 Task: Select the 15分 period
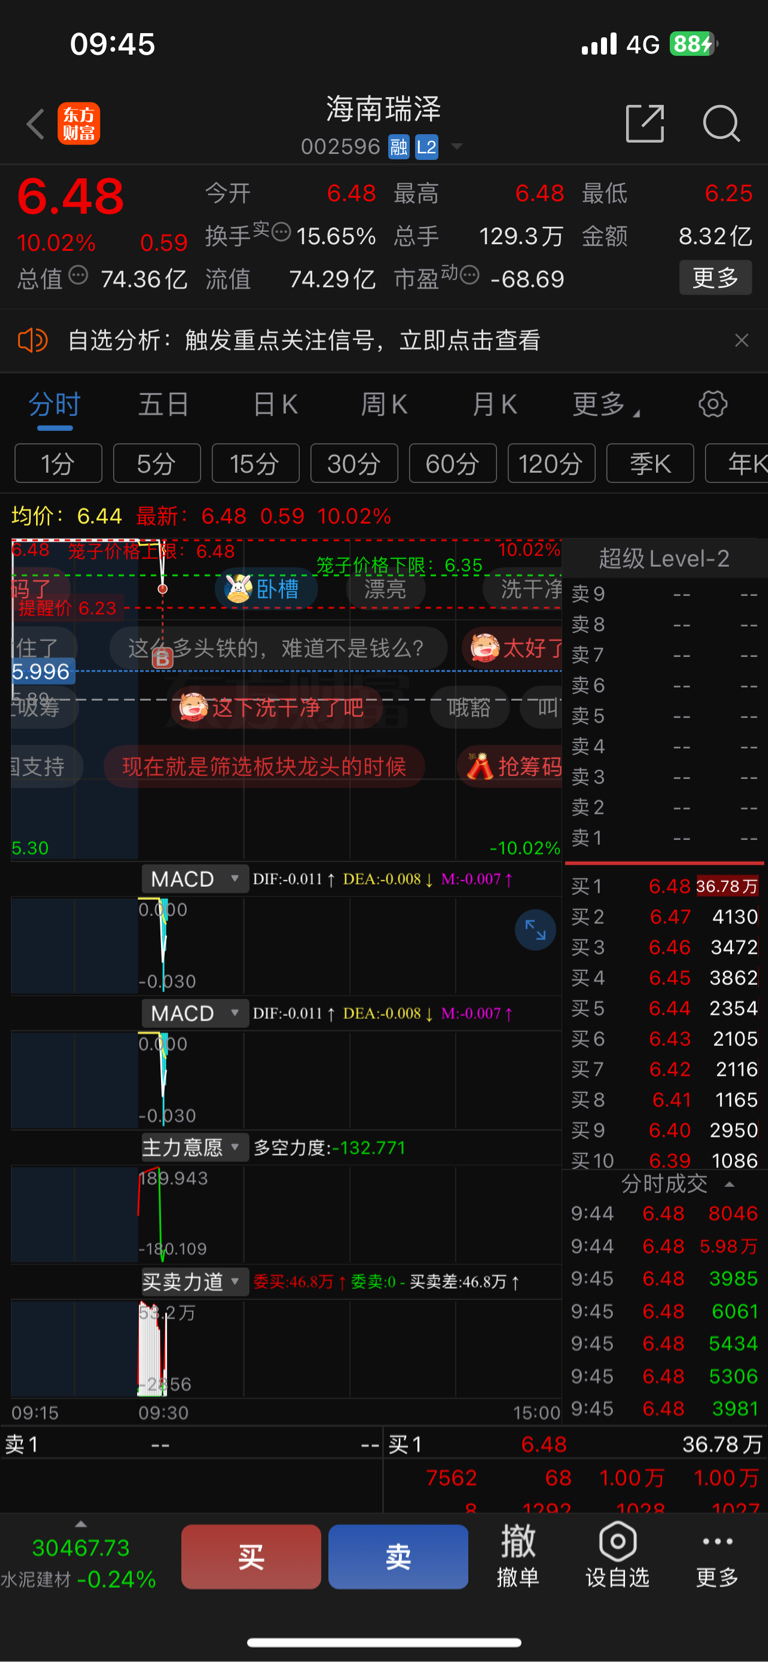click(x=255, y=464)
